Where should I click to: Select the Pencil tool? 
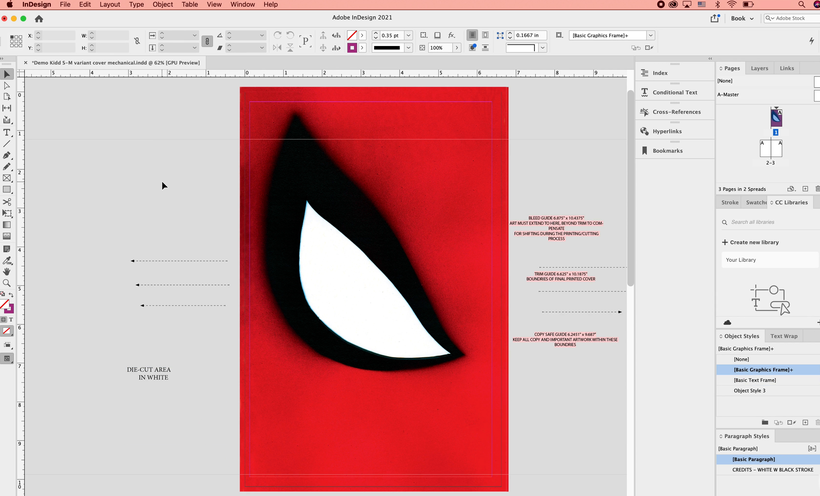click(x=7, y=167)
